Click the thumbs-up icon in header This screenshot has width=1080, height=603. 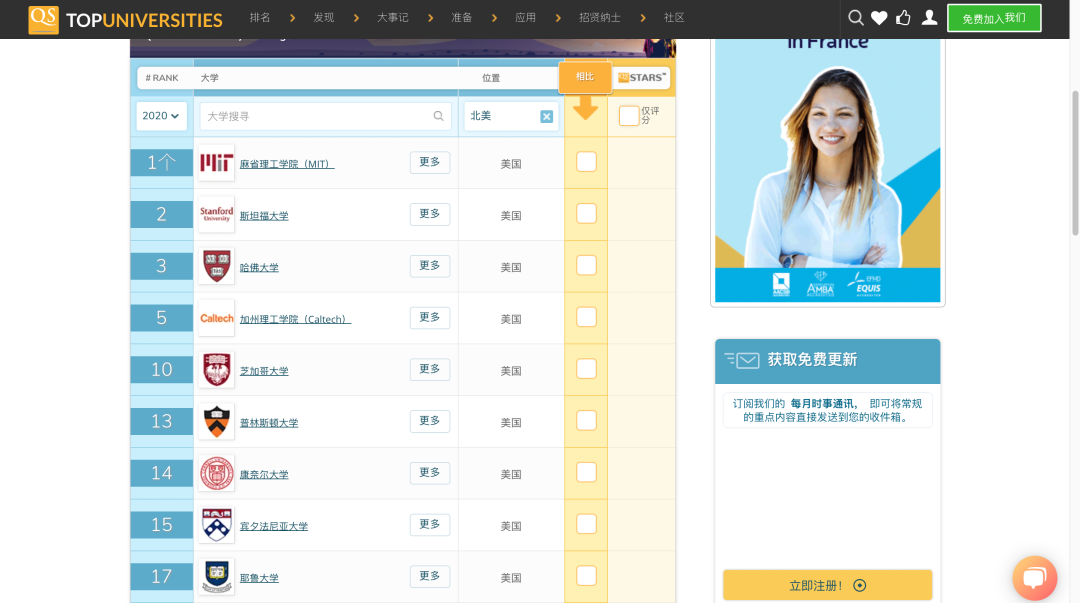point(903,18)
